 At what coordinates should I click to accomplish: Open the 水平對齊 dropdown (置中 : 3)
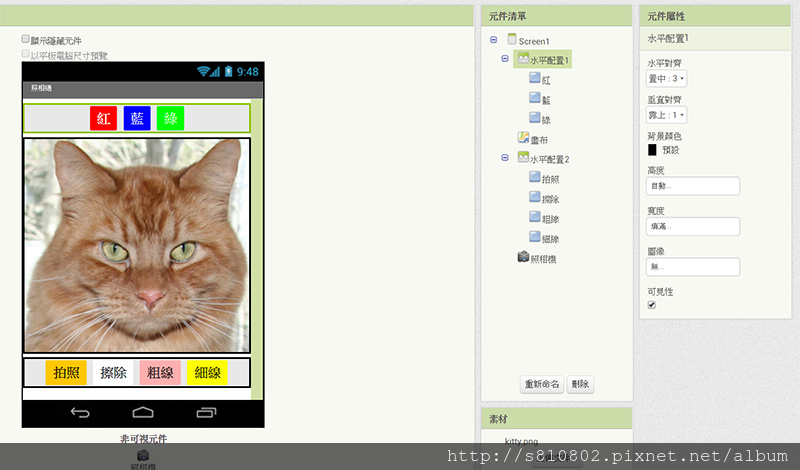tap(666, 79)
